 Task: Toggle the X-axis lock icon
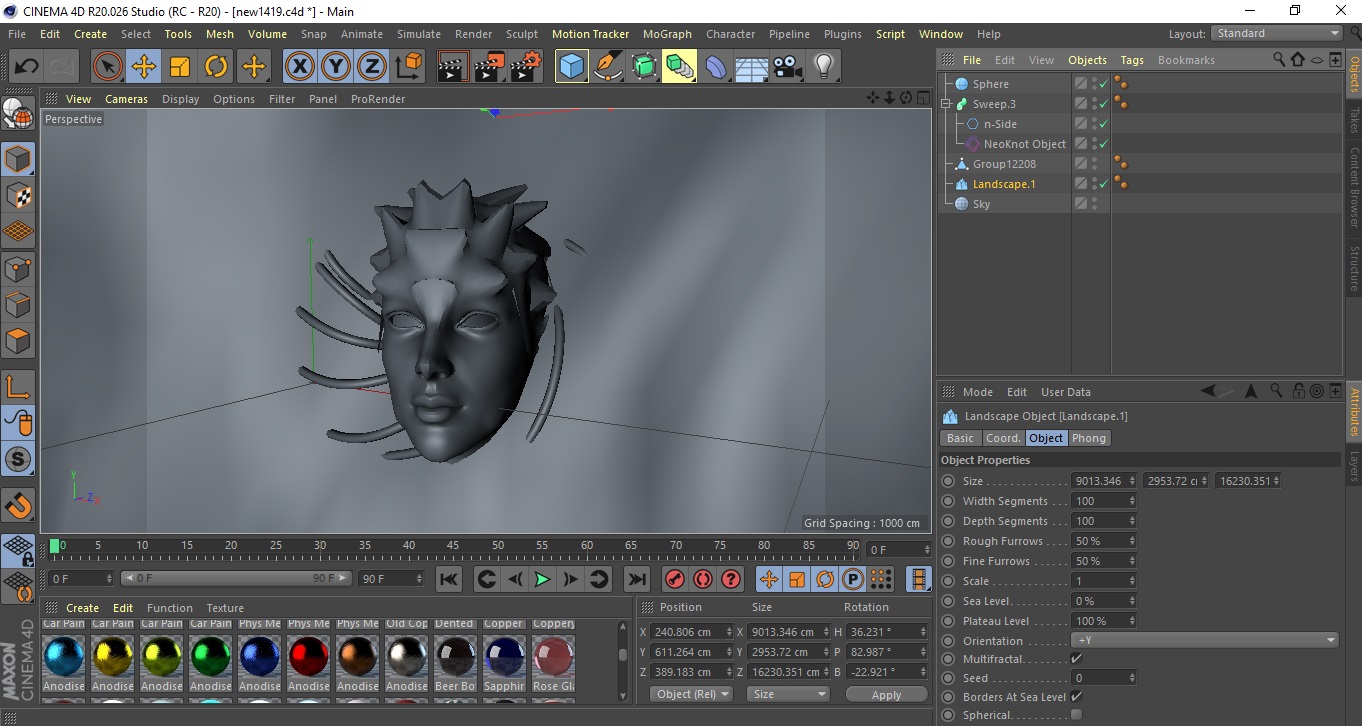coord(299,67)
